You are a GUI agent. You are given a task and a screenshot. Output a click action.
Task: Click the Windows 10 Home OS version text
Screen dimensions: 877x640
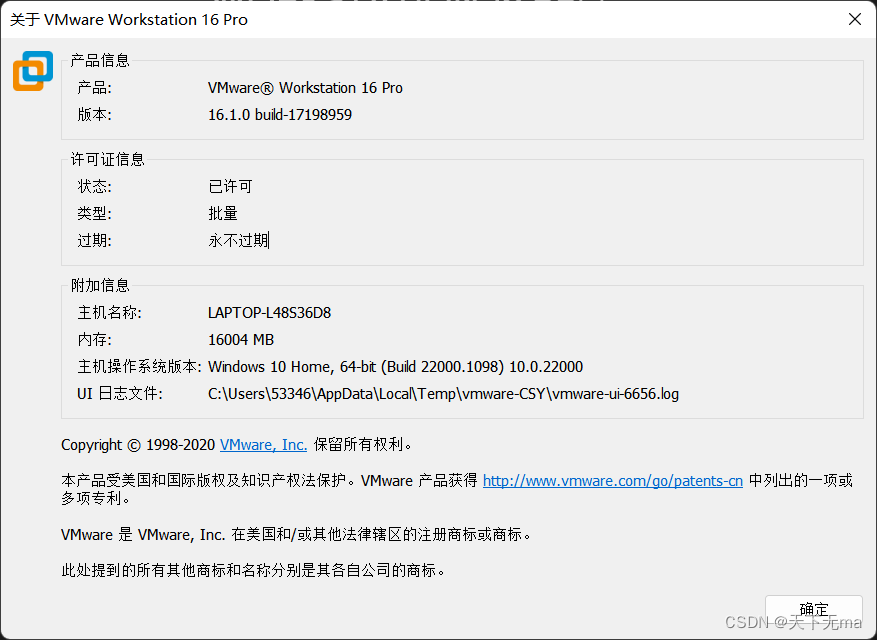[x=394, y=366]
